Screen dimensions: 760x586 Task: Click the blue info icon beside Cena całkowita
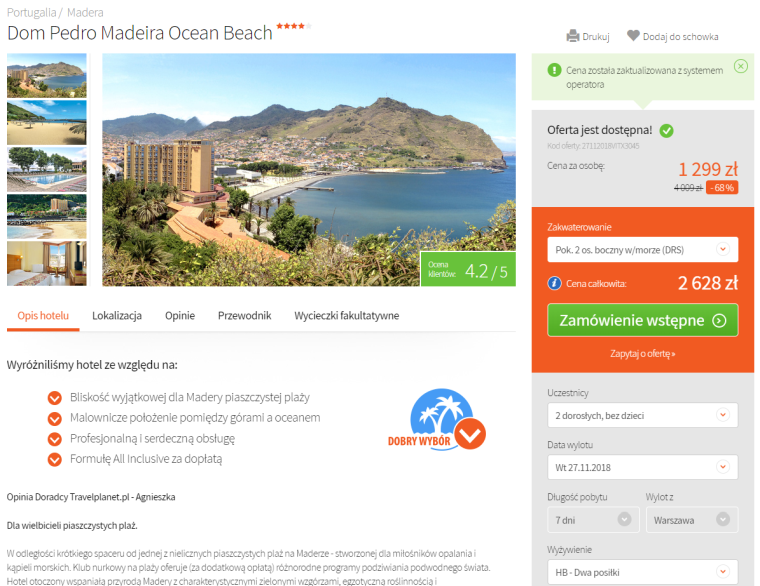(x=554, y=283)
